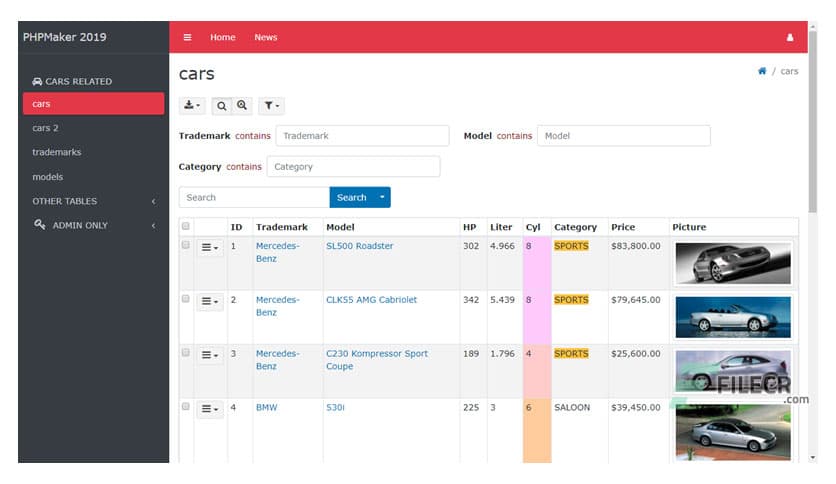836x484 pixels.
Task: Click the pink Cyl cell for row 1
Action: [x=536, y=262]
